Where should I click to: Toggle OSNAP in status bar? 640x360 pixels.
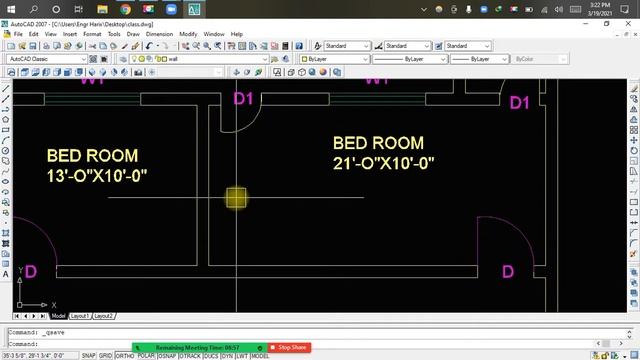click(167, 356)
